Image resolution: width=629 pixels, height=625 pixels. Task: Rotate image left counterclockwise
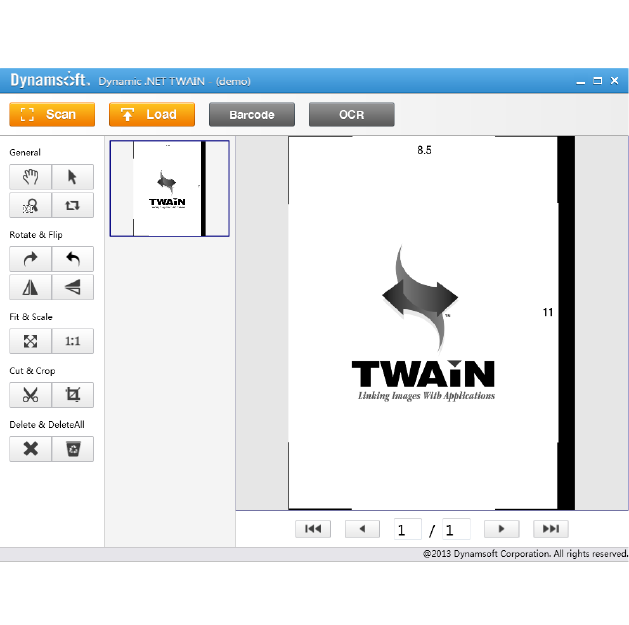pyautogui.click(x=73, y=259)
